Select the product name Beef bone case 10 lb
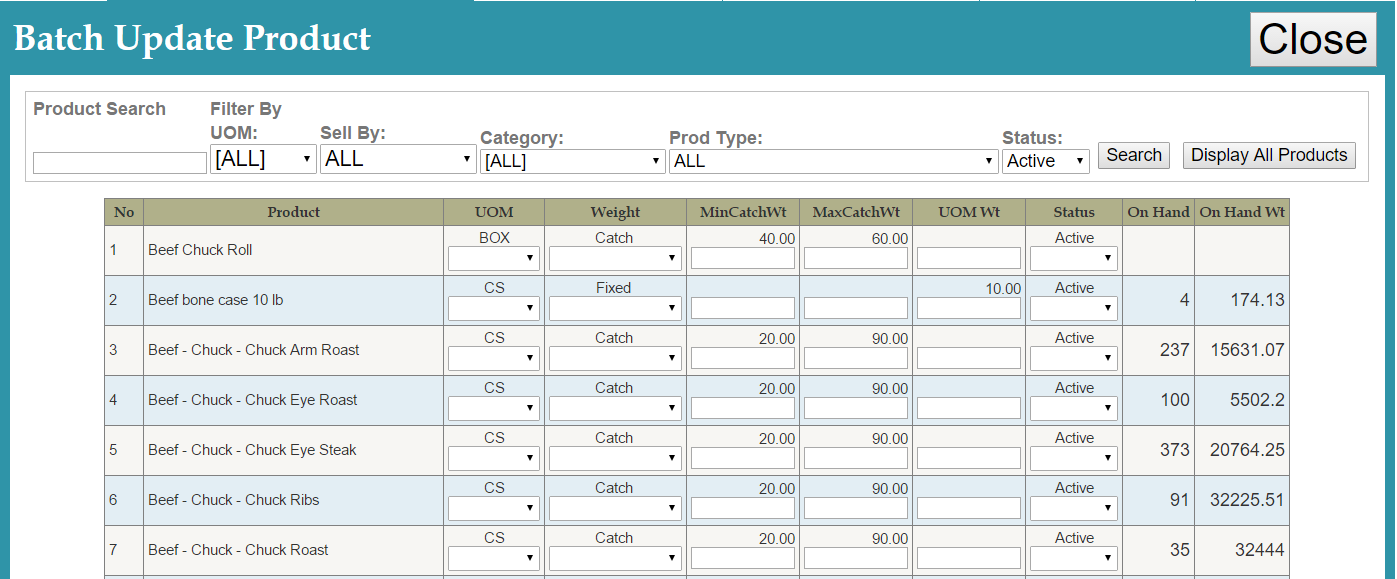Viewport: 1397px width, 579px height. 216,300
